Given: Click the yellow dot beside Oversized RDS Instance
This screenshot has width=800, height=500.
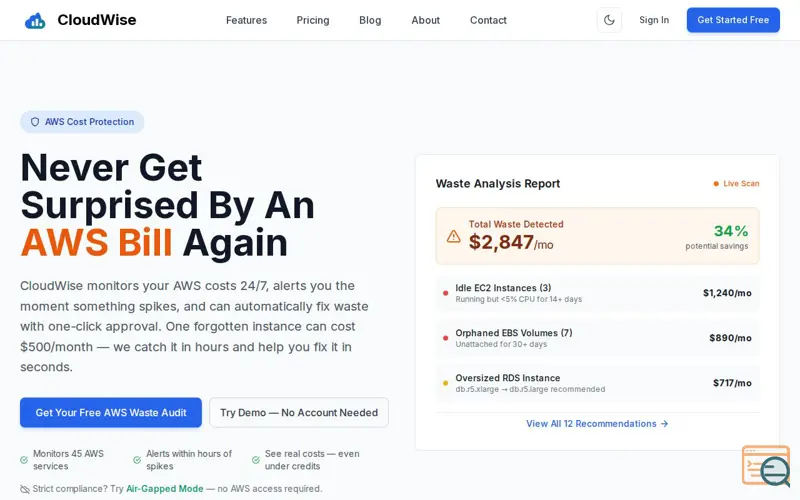Looking at the screenshot, I should (445, 383).
